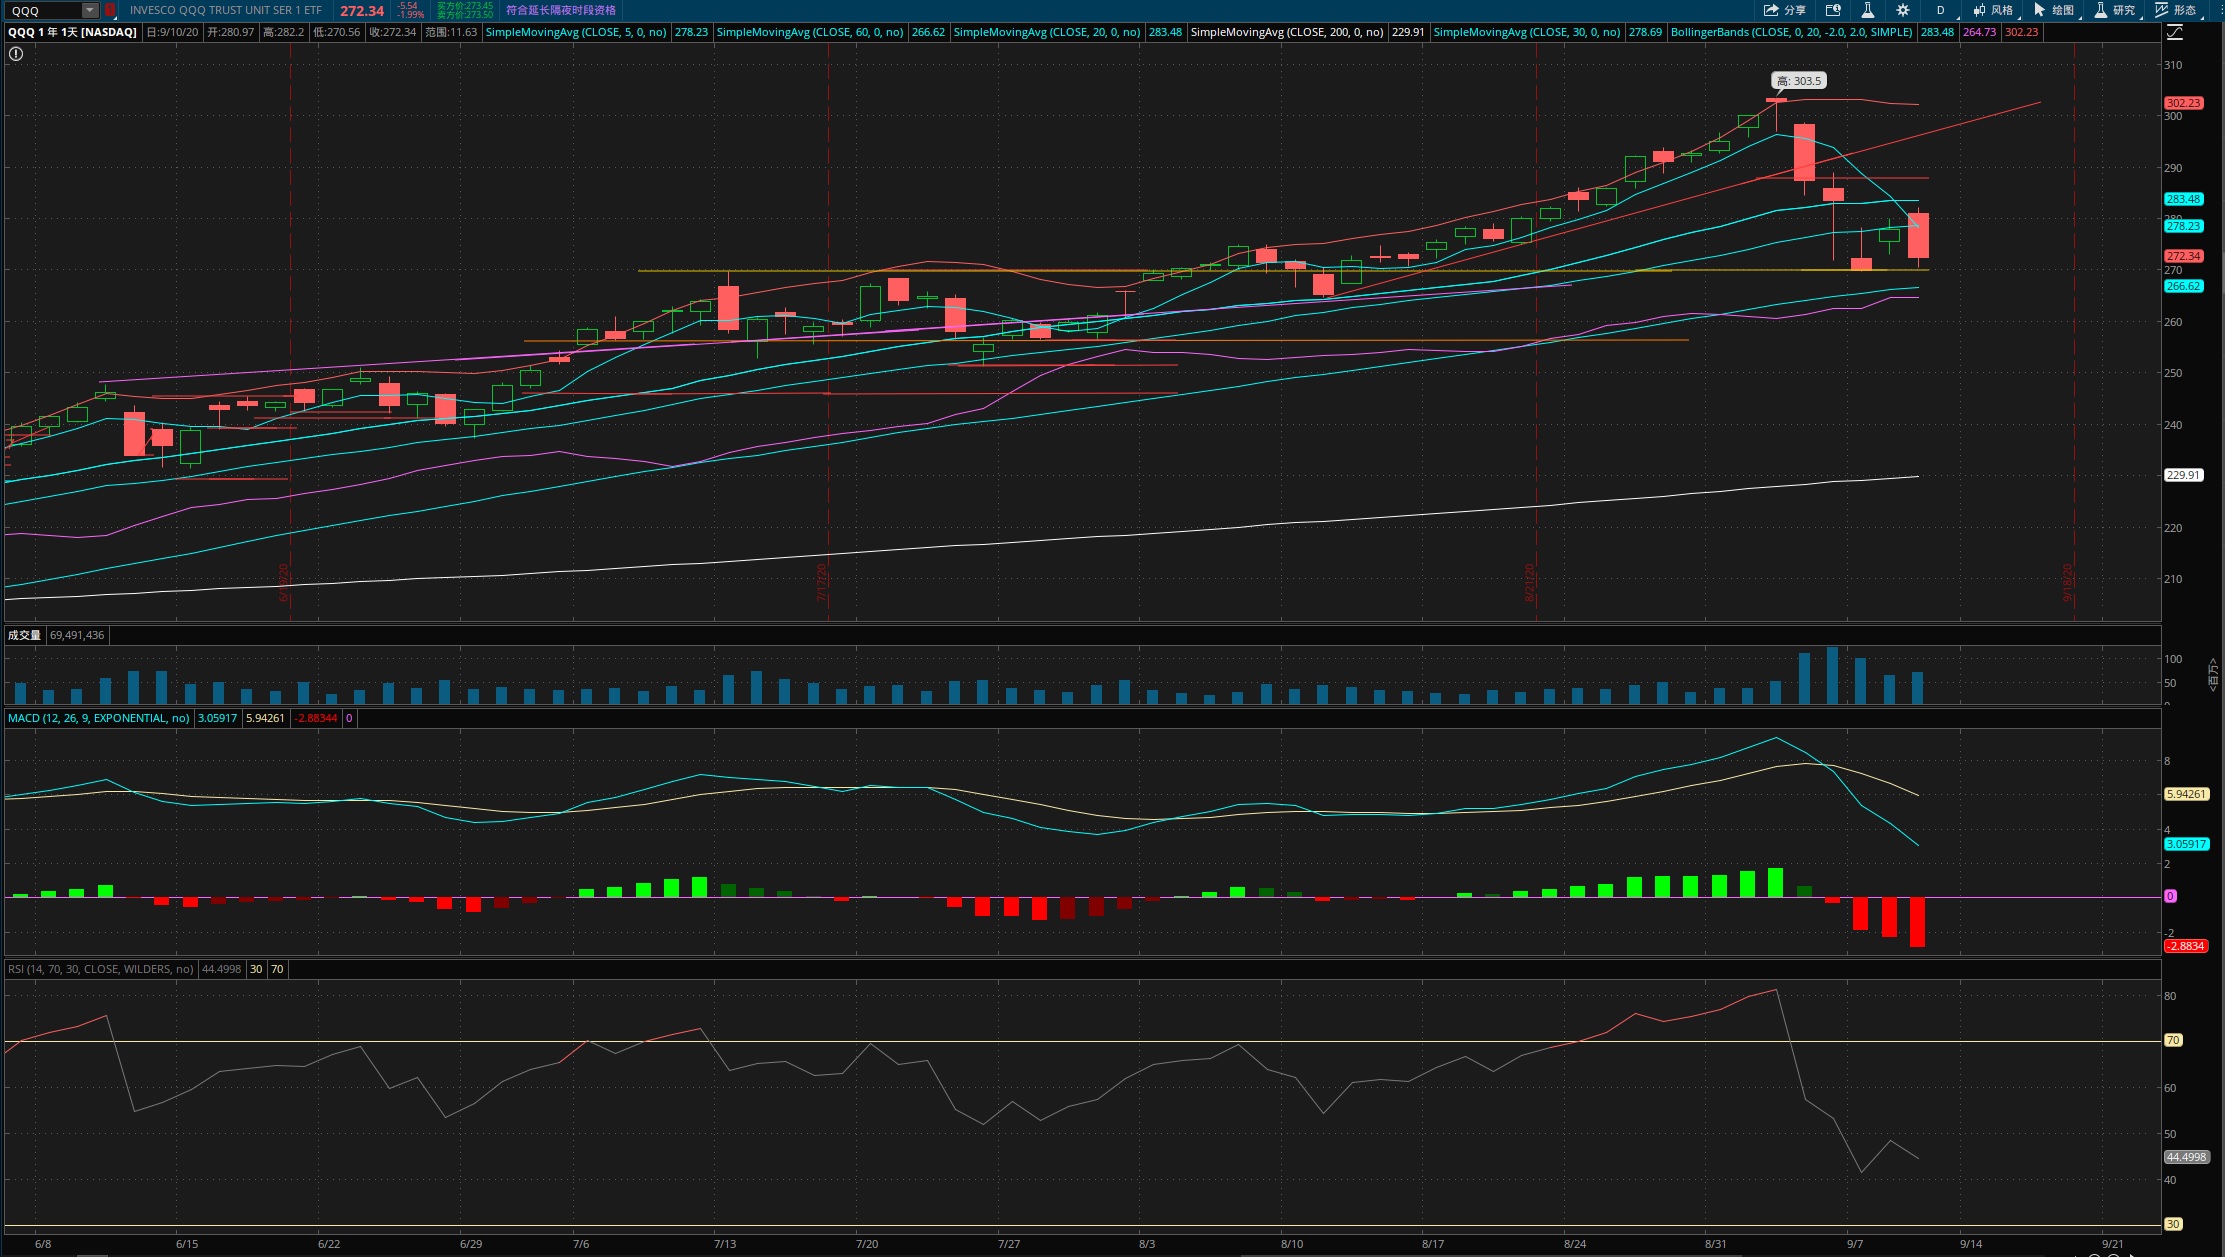Open the 绘图 (drawings) menu
The width and height of the screenshot is (2225, 1257).
(x=2055, y=10)
